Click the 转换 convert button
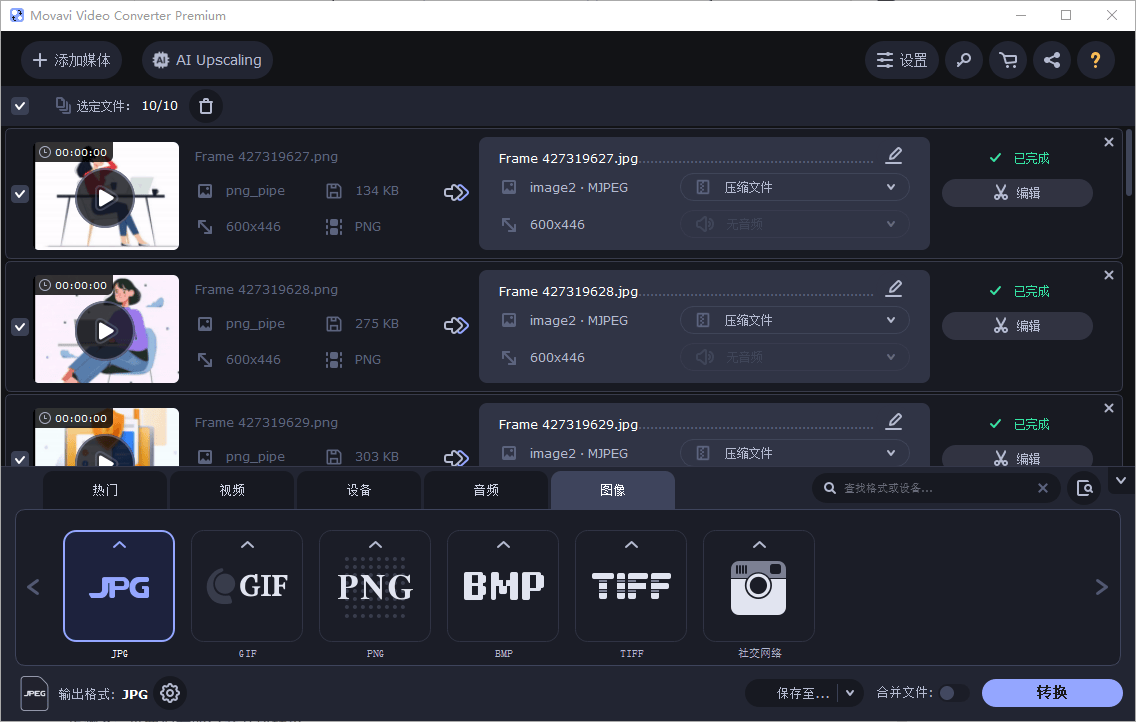 coord(1052,693)
